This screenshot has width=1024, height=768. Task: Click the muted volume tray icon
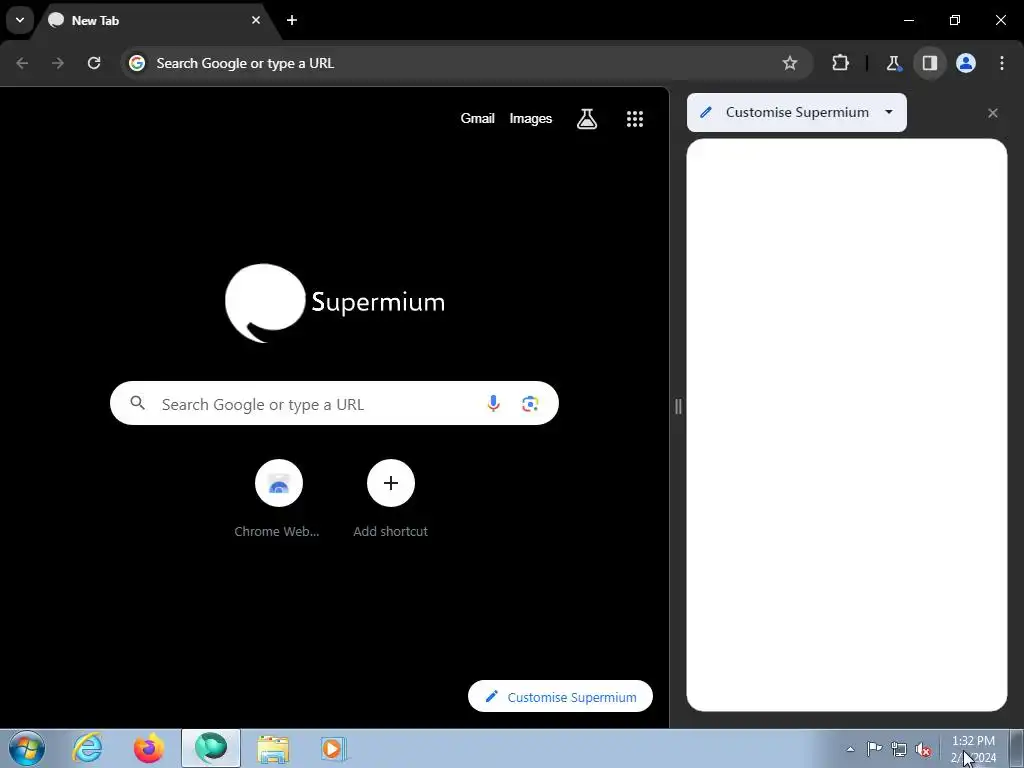pos(923,749)
